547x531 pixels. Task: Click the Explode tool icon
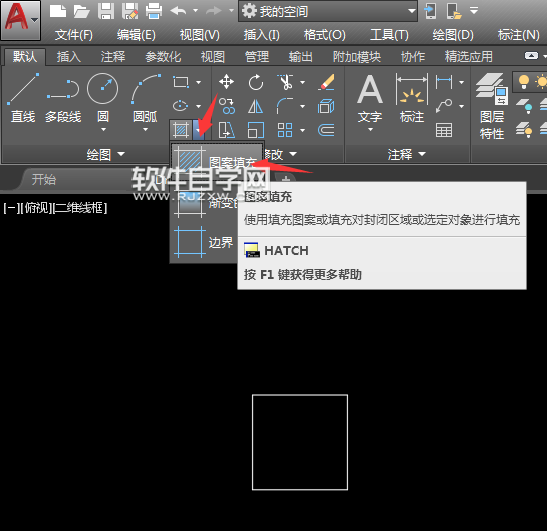327,106
